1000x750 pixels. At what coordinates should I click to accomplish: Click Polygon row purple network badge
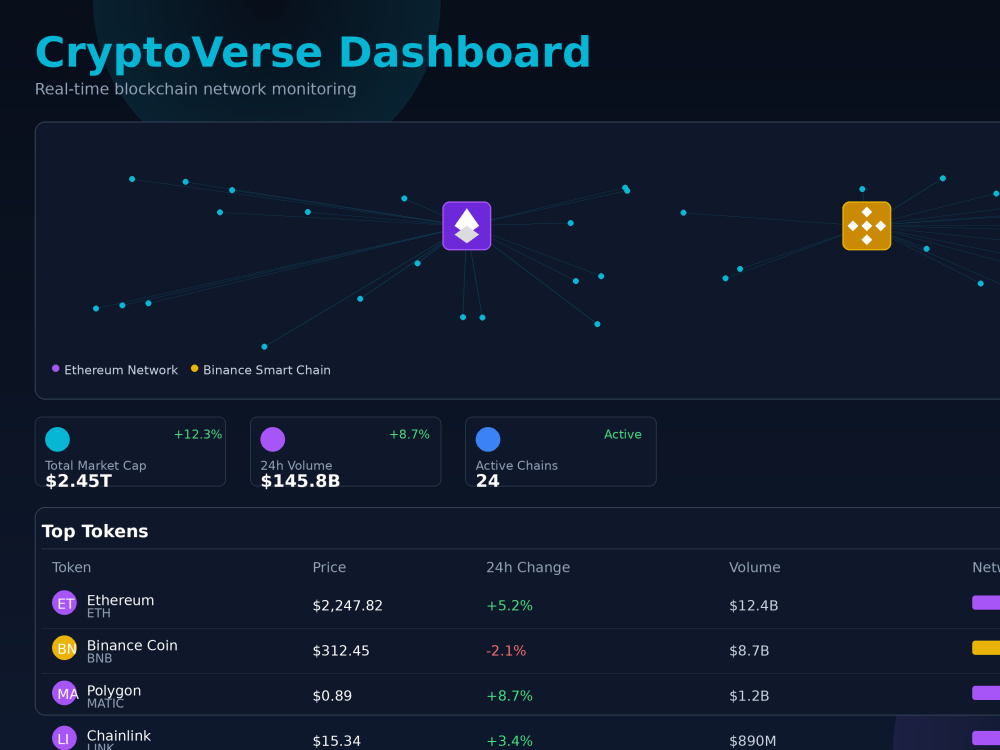(986, 693)
